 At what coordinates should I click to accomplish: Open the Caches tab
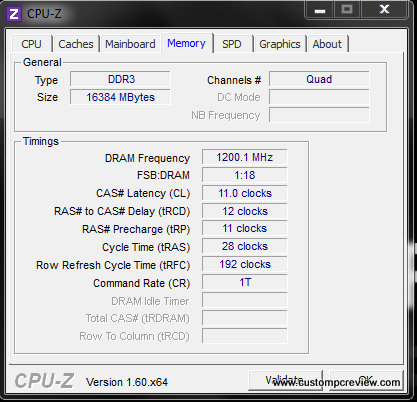click(76, 44)
